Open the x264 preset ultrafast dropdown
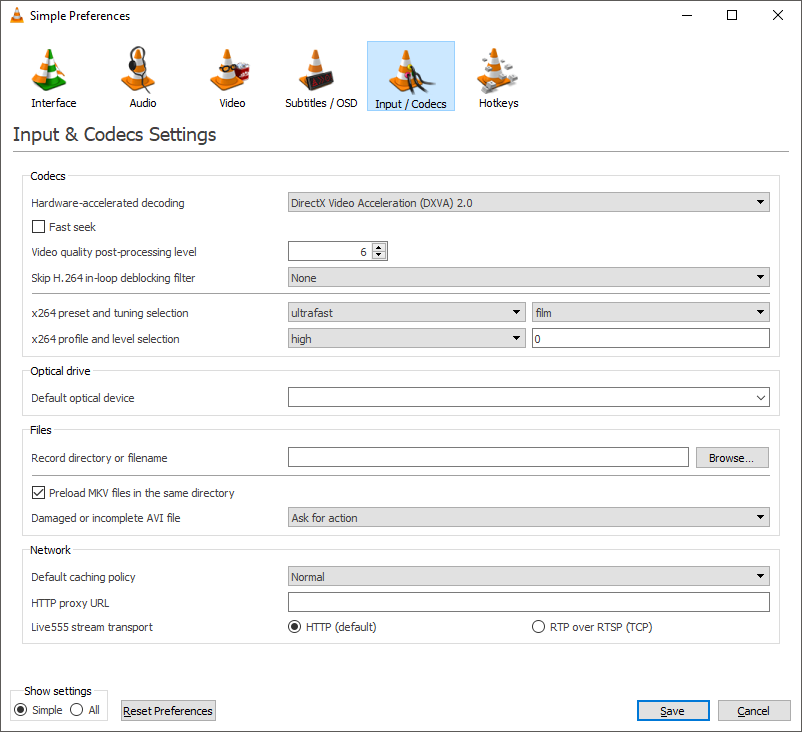802x732 pixels. click(407, 313)
